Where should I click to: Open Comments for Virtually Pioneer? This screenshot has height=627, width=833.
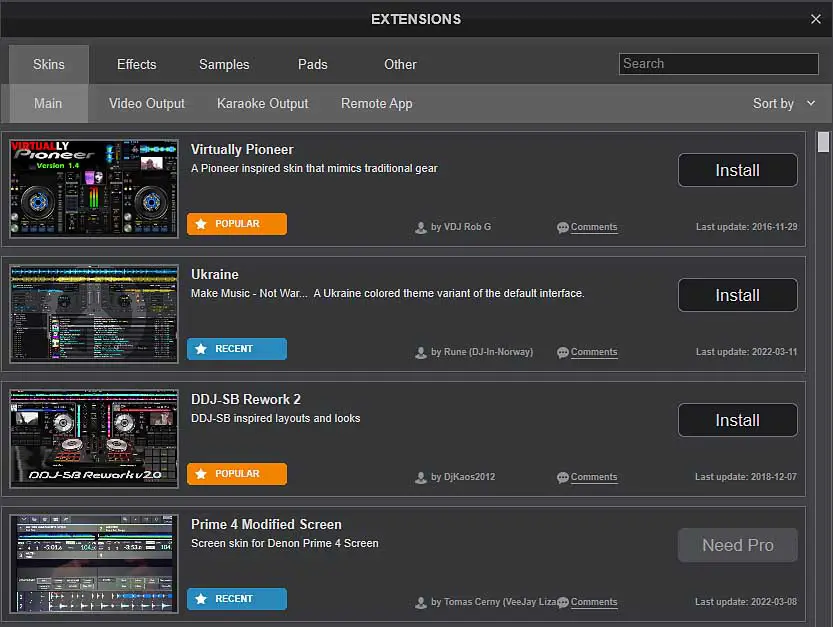click(594, 227)
